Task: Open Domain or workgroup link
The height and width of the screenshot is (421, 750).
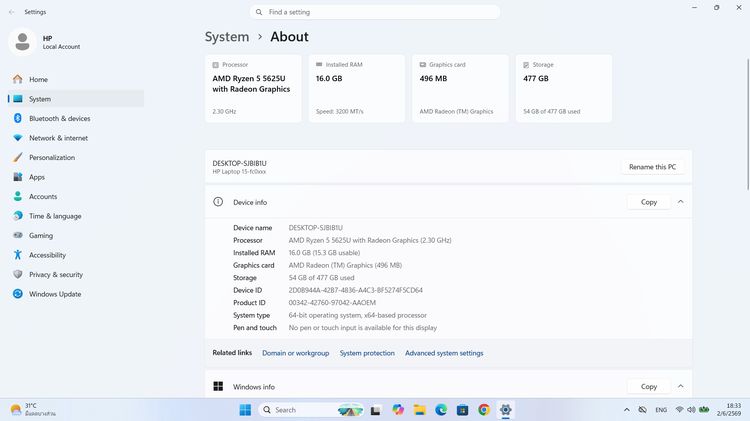Action: pos(296,353)
